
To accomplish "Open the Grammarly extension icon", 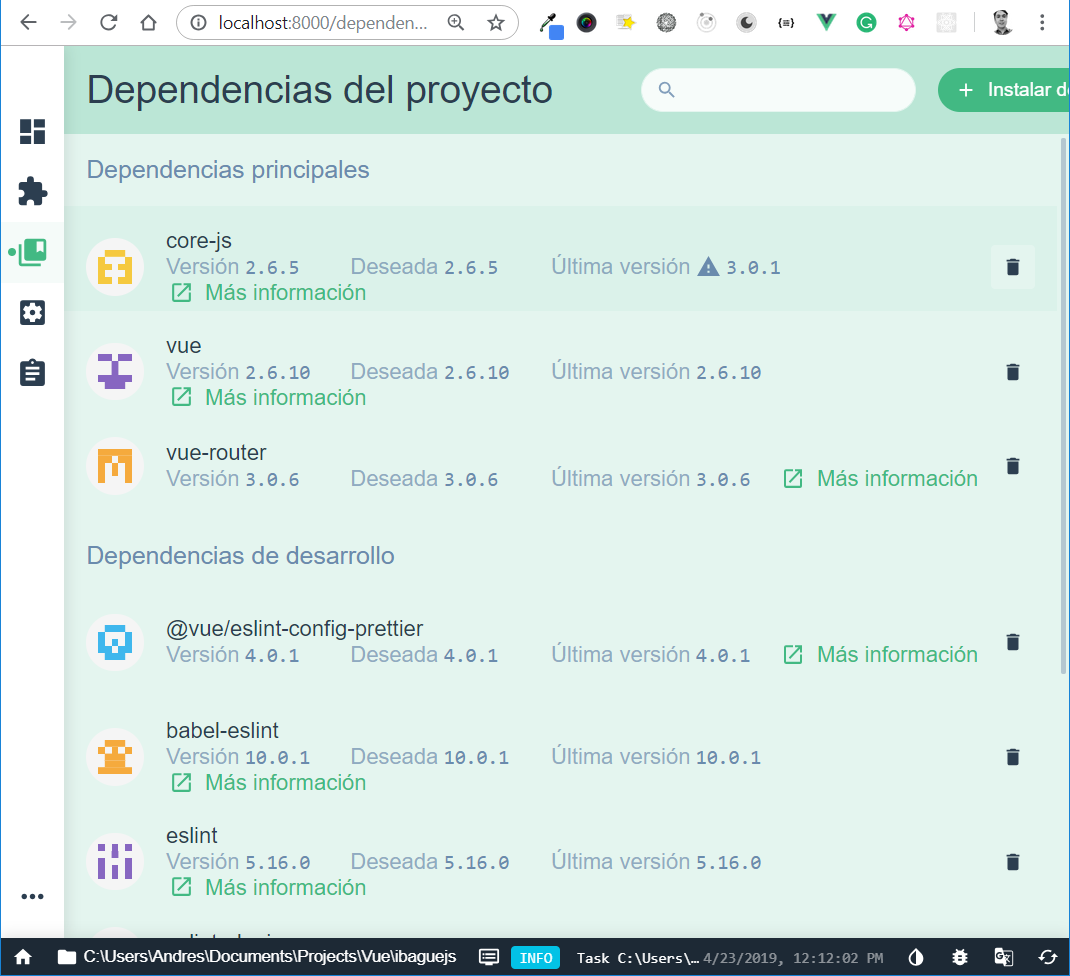I will click(x=866, y=23).
